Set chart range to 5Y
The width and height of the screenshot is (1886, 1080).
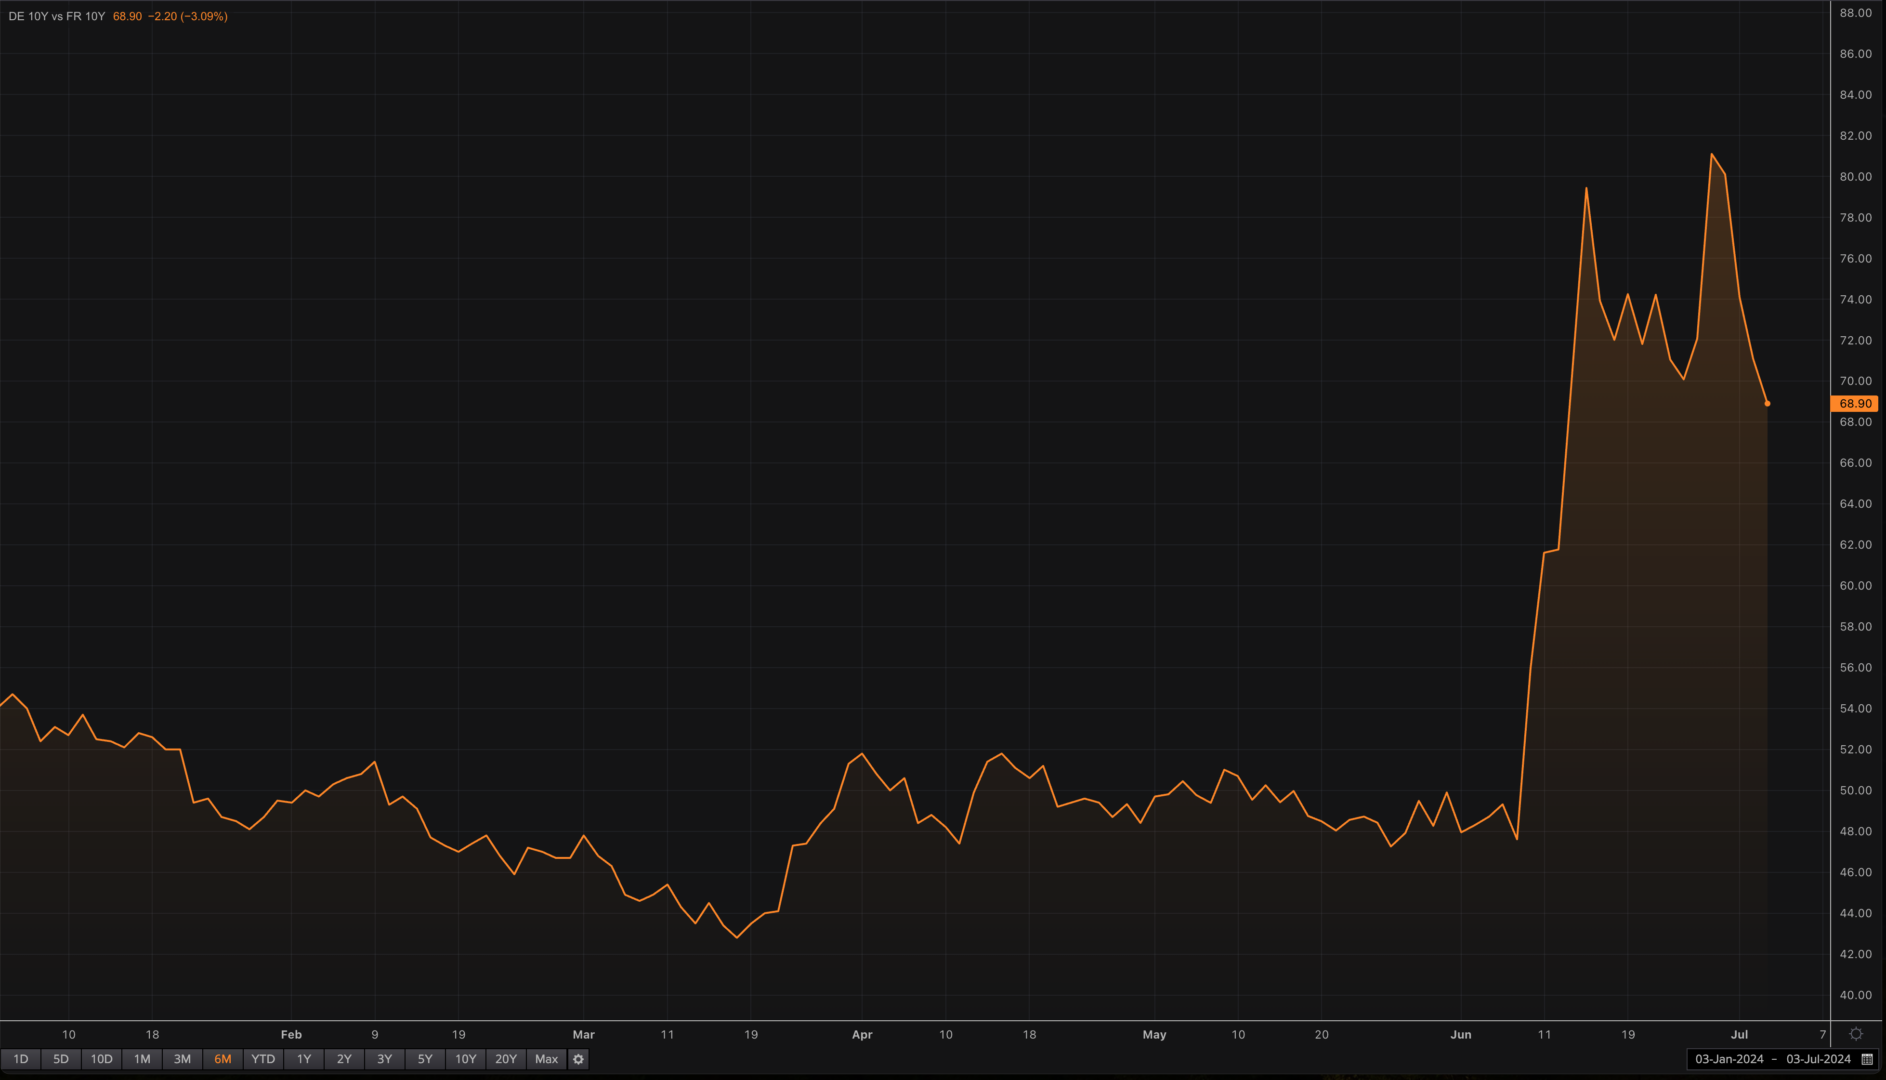[x=425, y=1059]
